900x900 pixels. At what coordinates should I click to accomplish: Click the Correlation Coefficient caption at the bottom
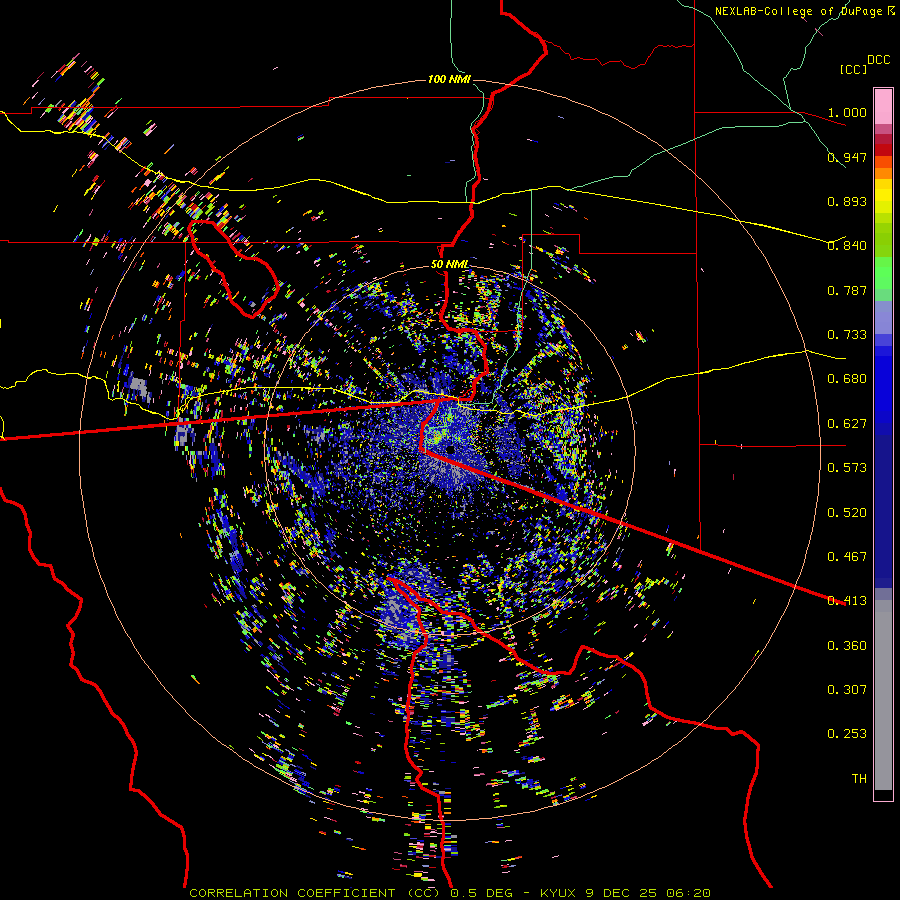(450, 893)
